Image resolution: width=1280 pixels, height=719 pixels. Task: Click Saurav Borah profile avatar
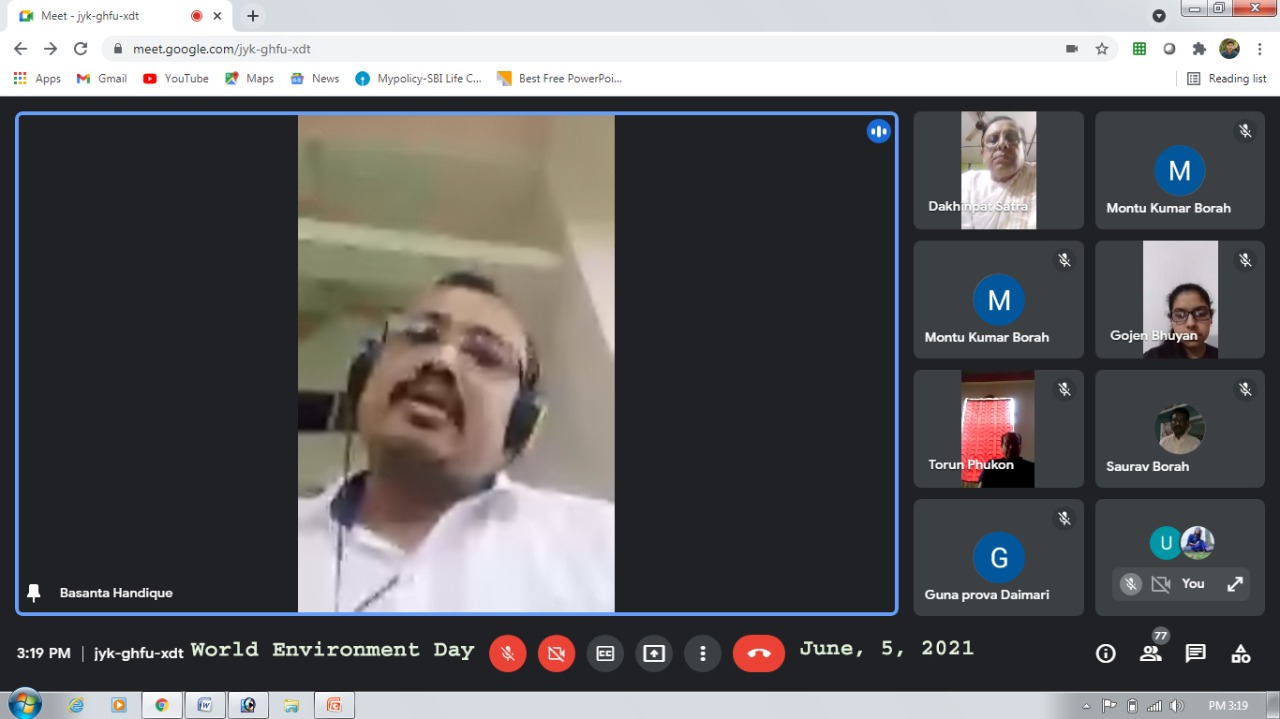[x=1180, y=429]
